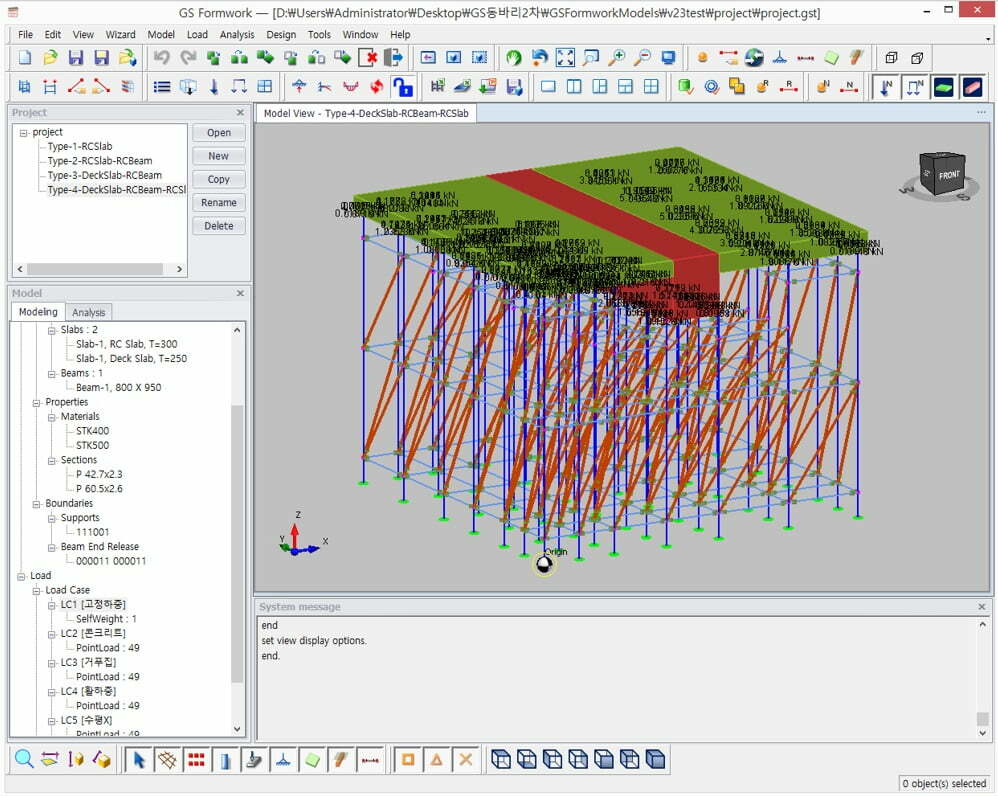Click the FRONT face of view cube
The image size is (998, 796).
coord(948,175)
